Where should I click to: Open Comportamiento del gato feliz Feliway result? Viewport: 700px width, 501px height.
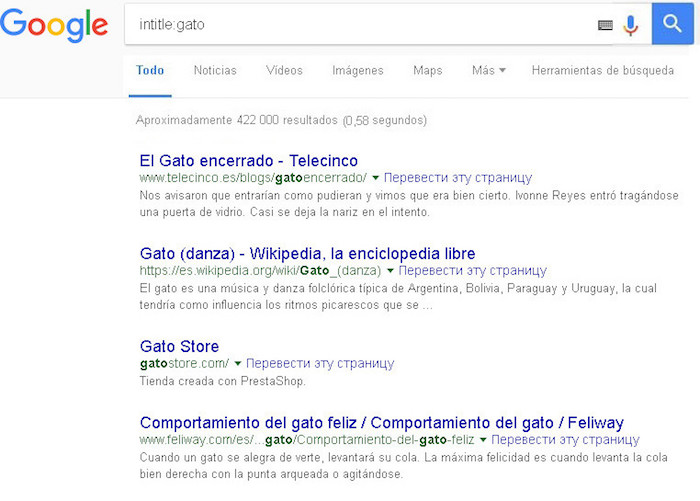pos(381,423)
